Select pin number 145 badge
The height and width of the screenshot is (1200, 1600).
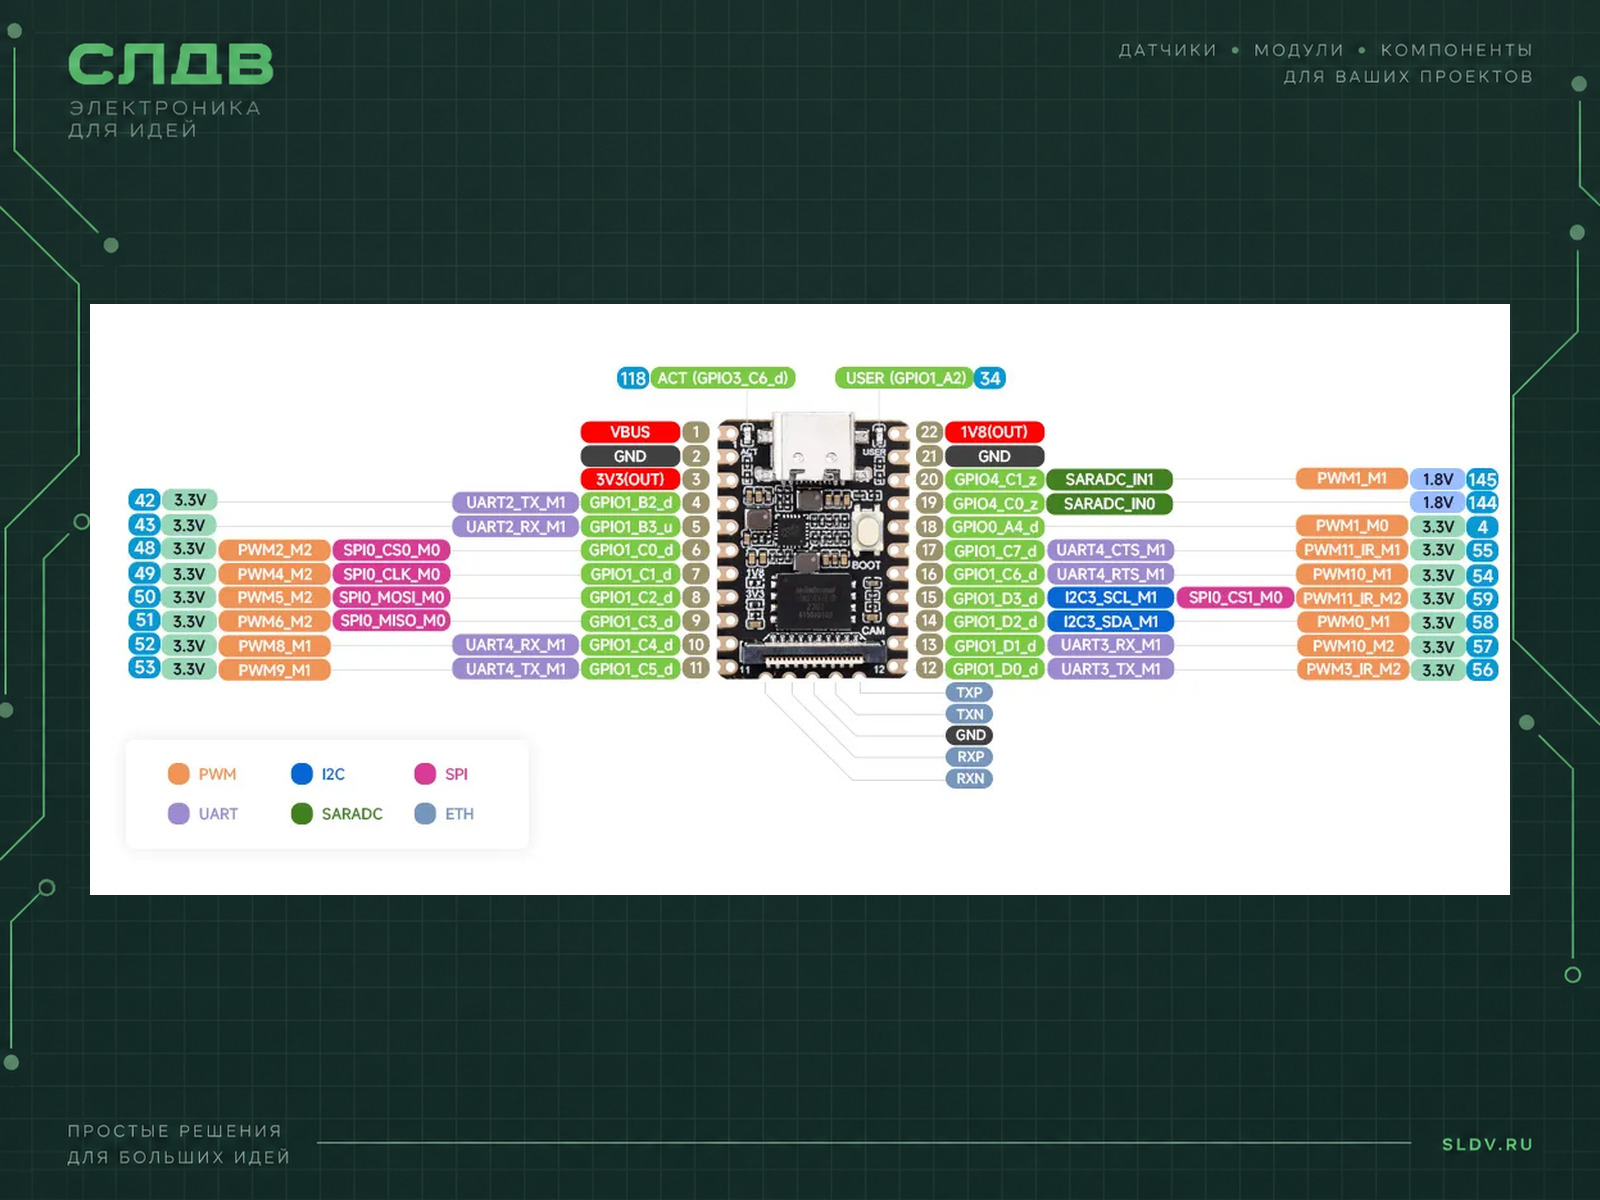click(1482, 479)
